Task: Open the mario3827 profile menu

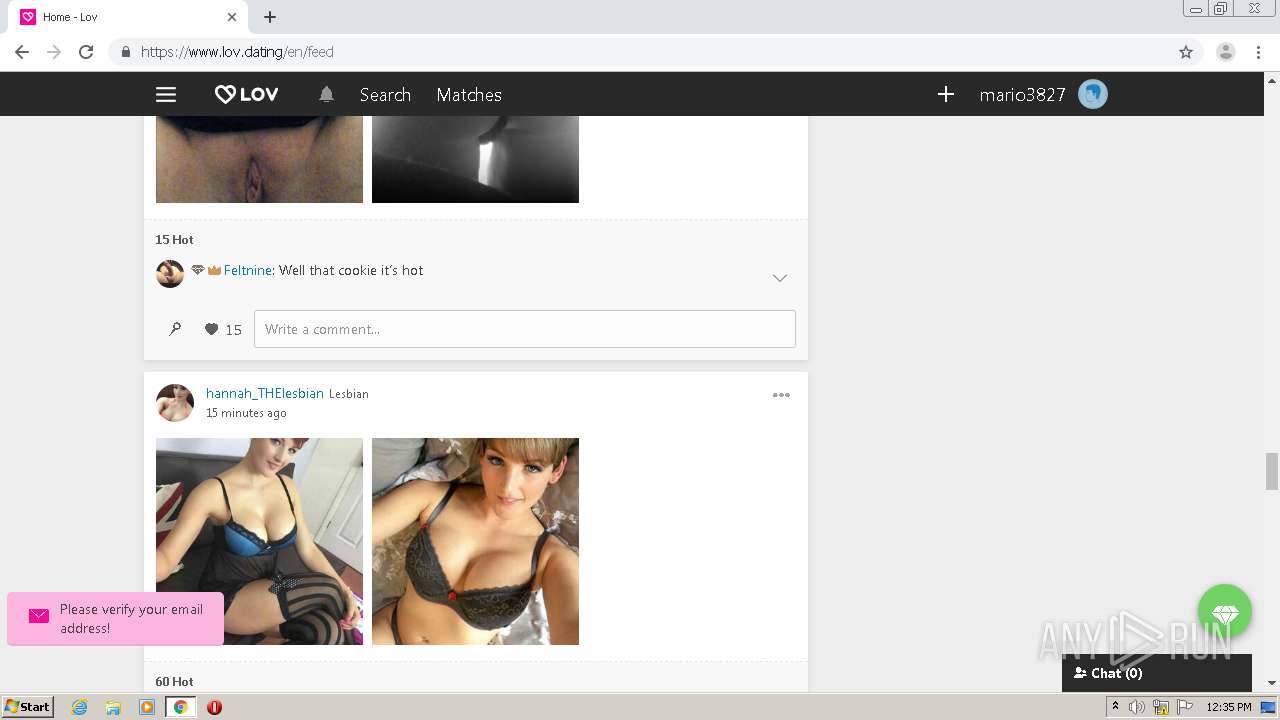Action: tap(1022, 95)
